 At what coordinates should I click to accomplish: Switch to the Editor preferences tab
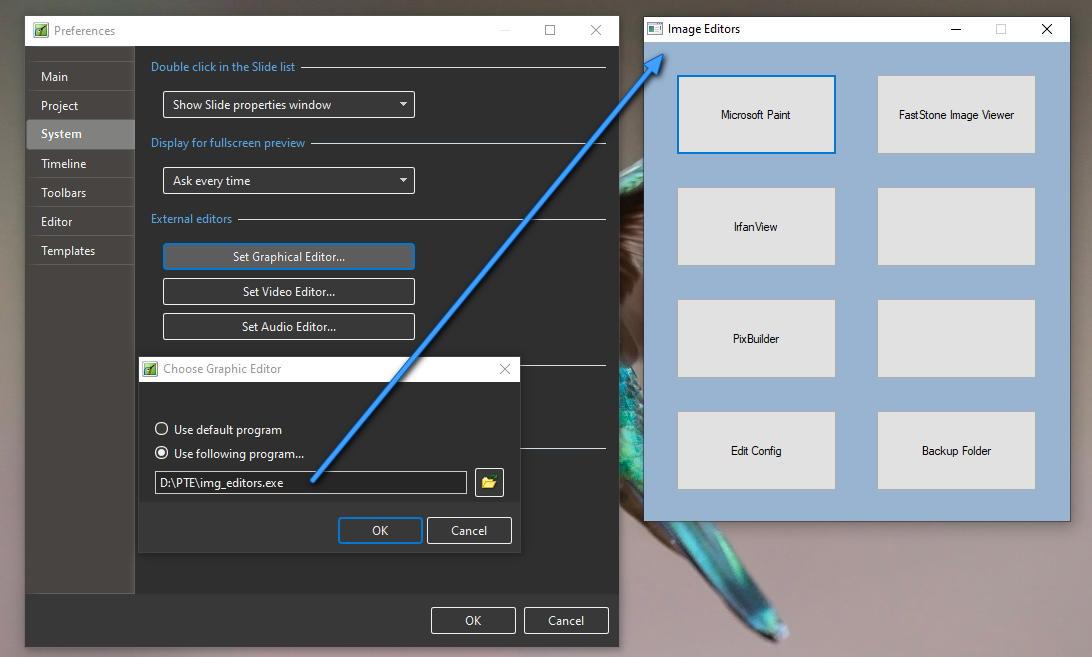81,222
